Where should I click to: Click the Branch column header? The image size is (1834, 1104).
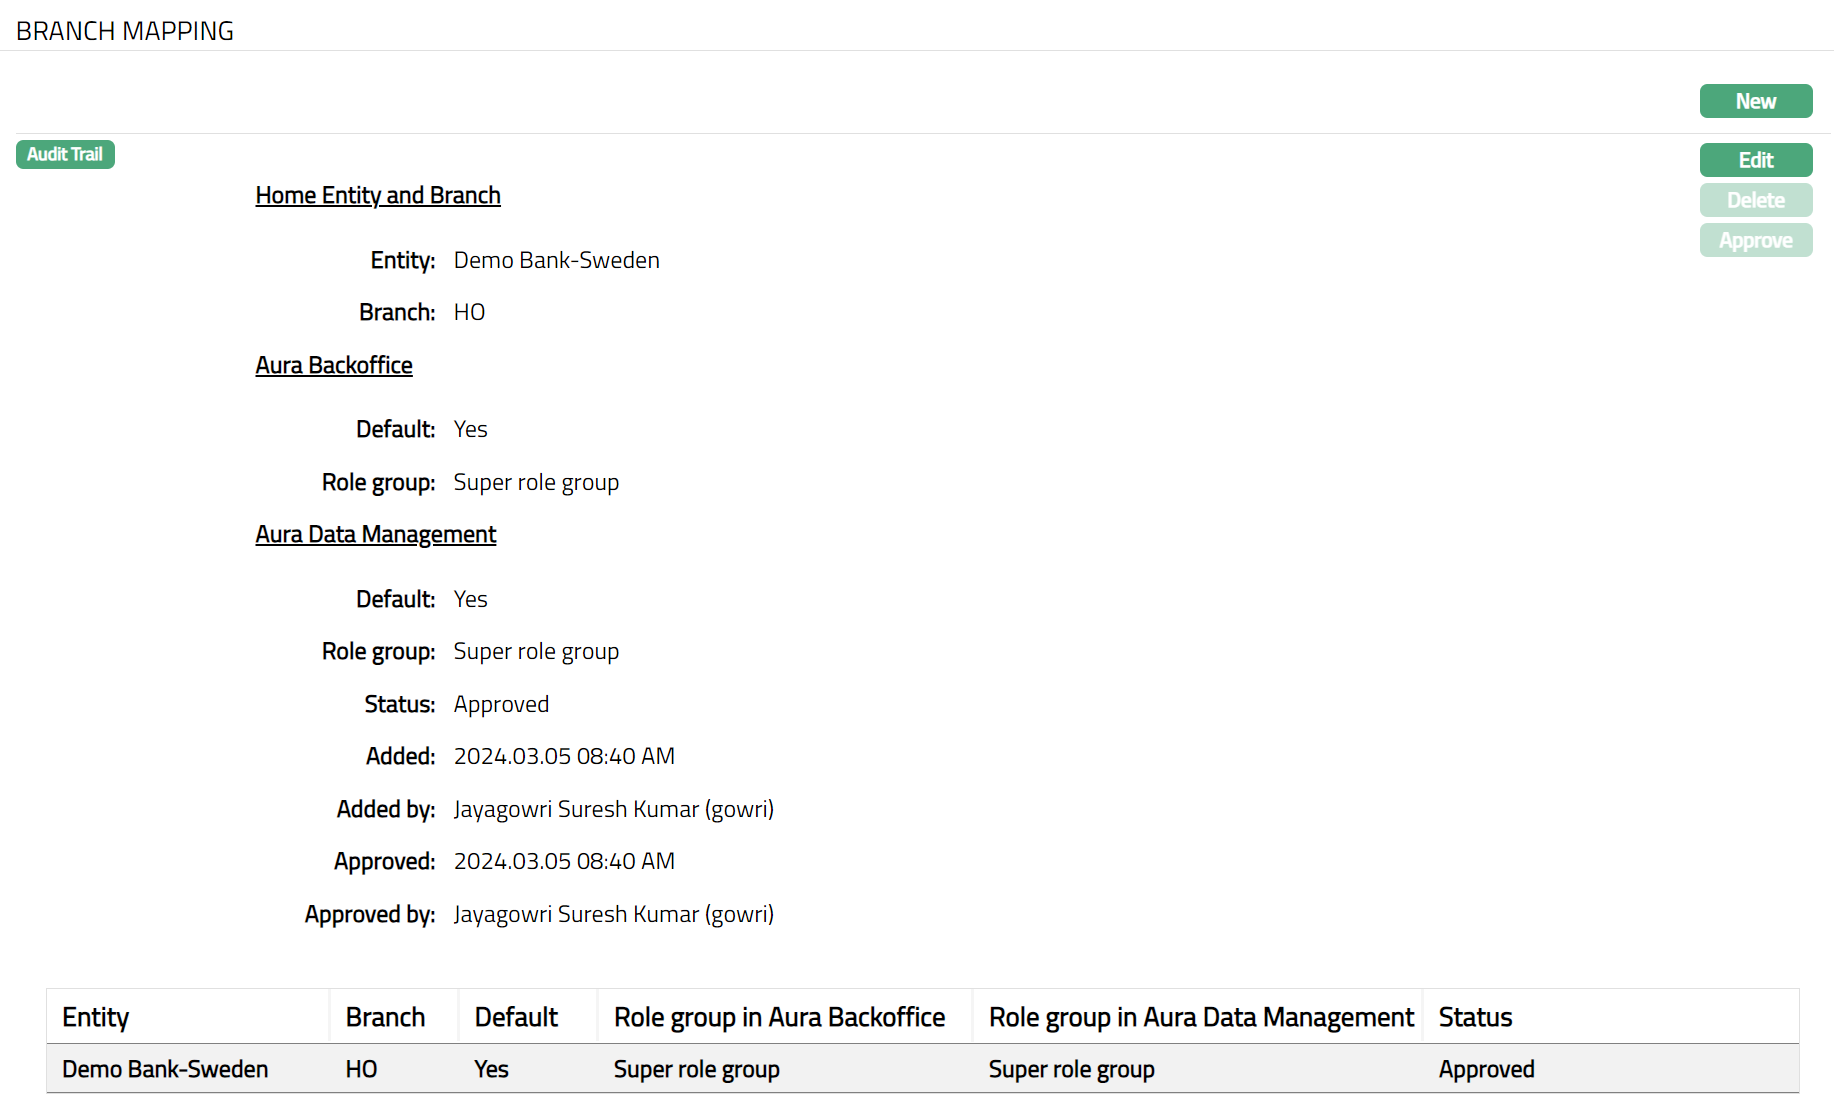click(385, 1017)
